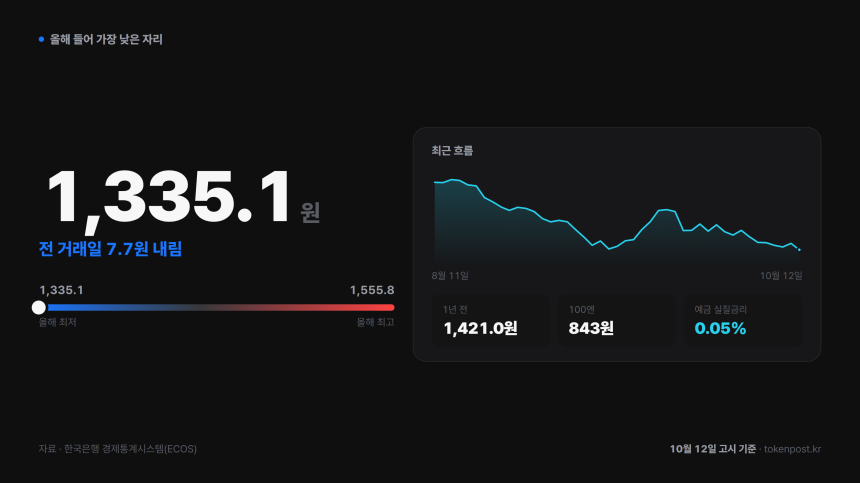Screen dimensions: 860x483
Task: Click the '올해 최저' label
Action: pos(58,322)
